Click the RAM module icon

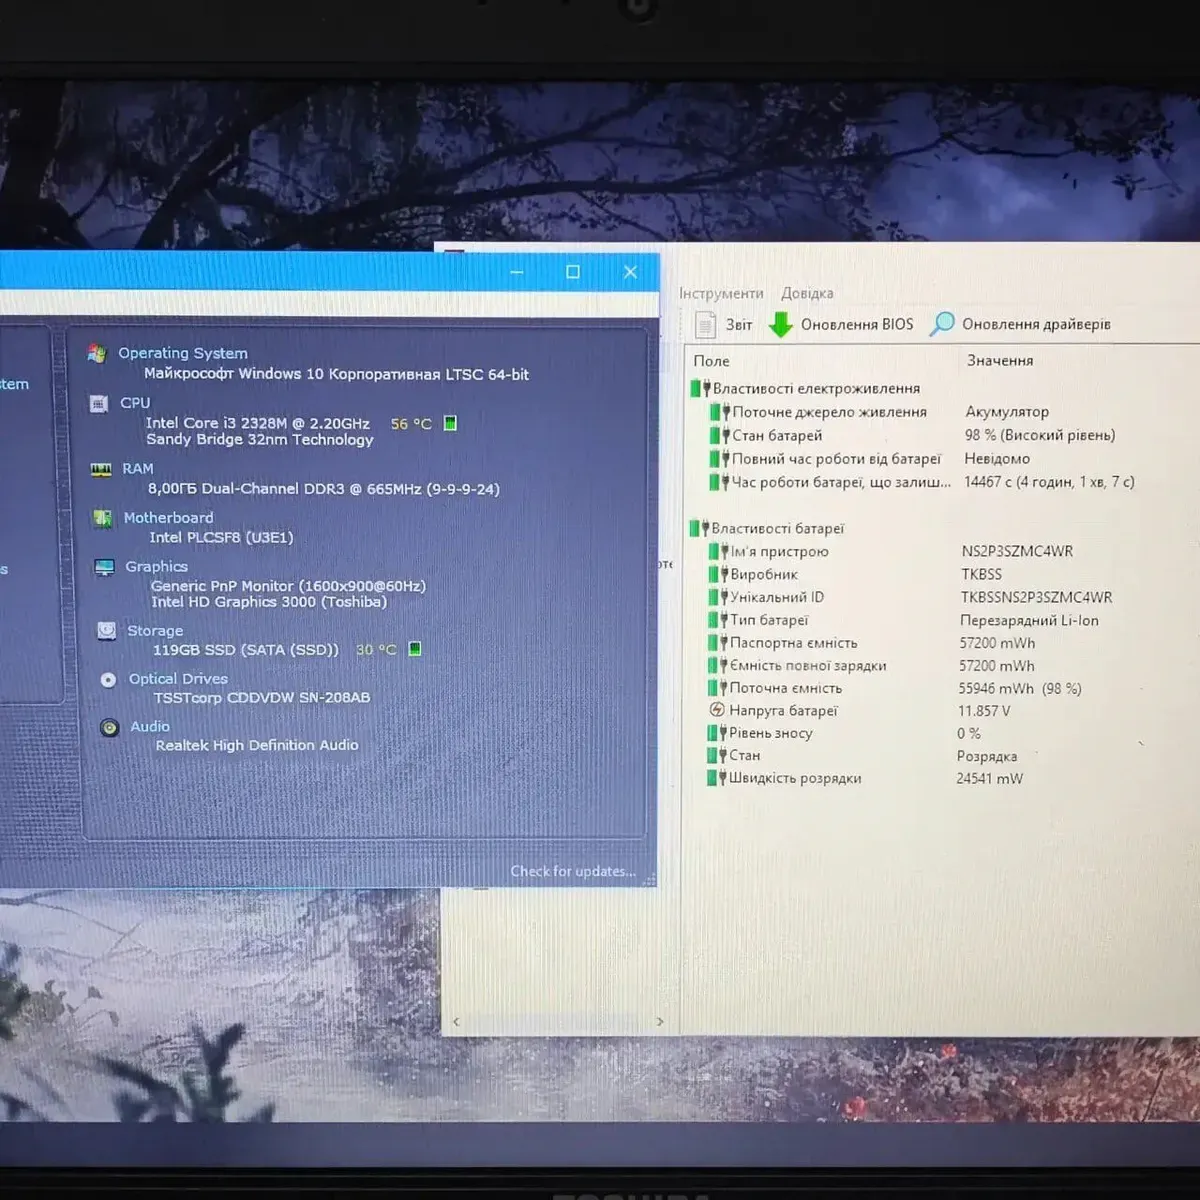pos(101,469)
